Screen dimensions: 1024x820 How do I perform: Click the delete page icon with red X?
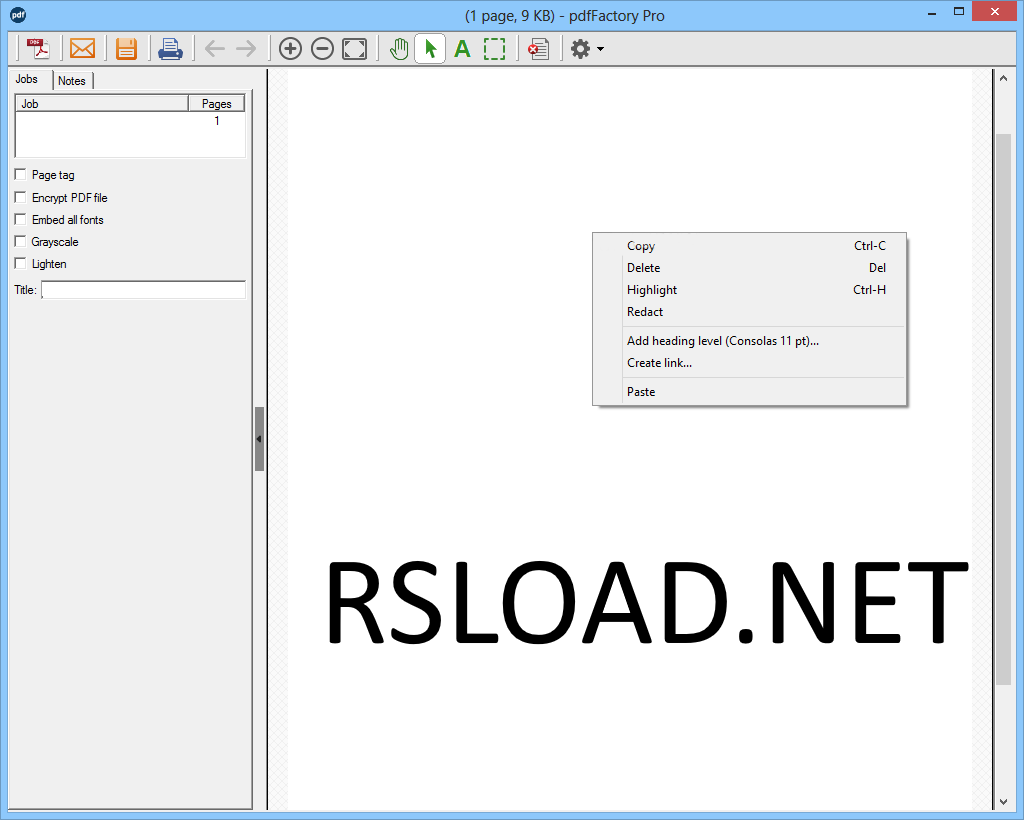(x=539, y=49)
